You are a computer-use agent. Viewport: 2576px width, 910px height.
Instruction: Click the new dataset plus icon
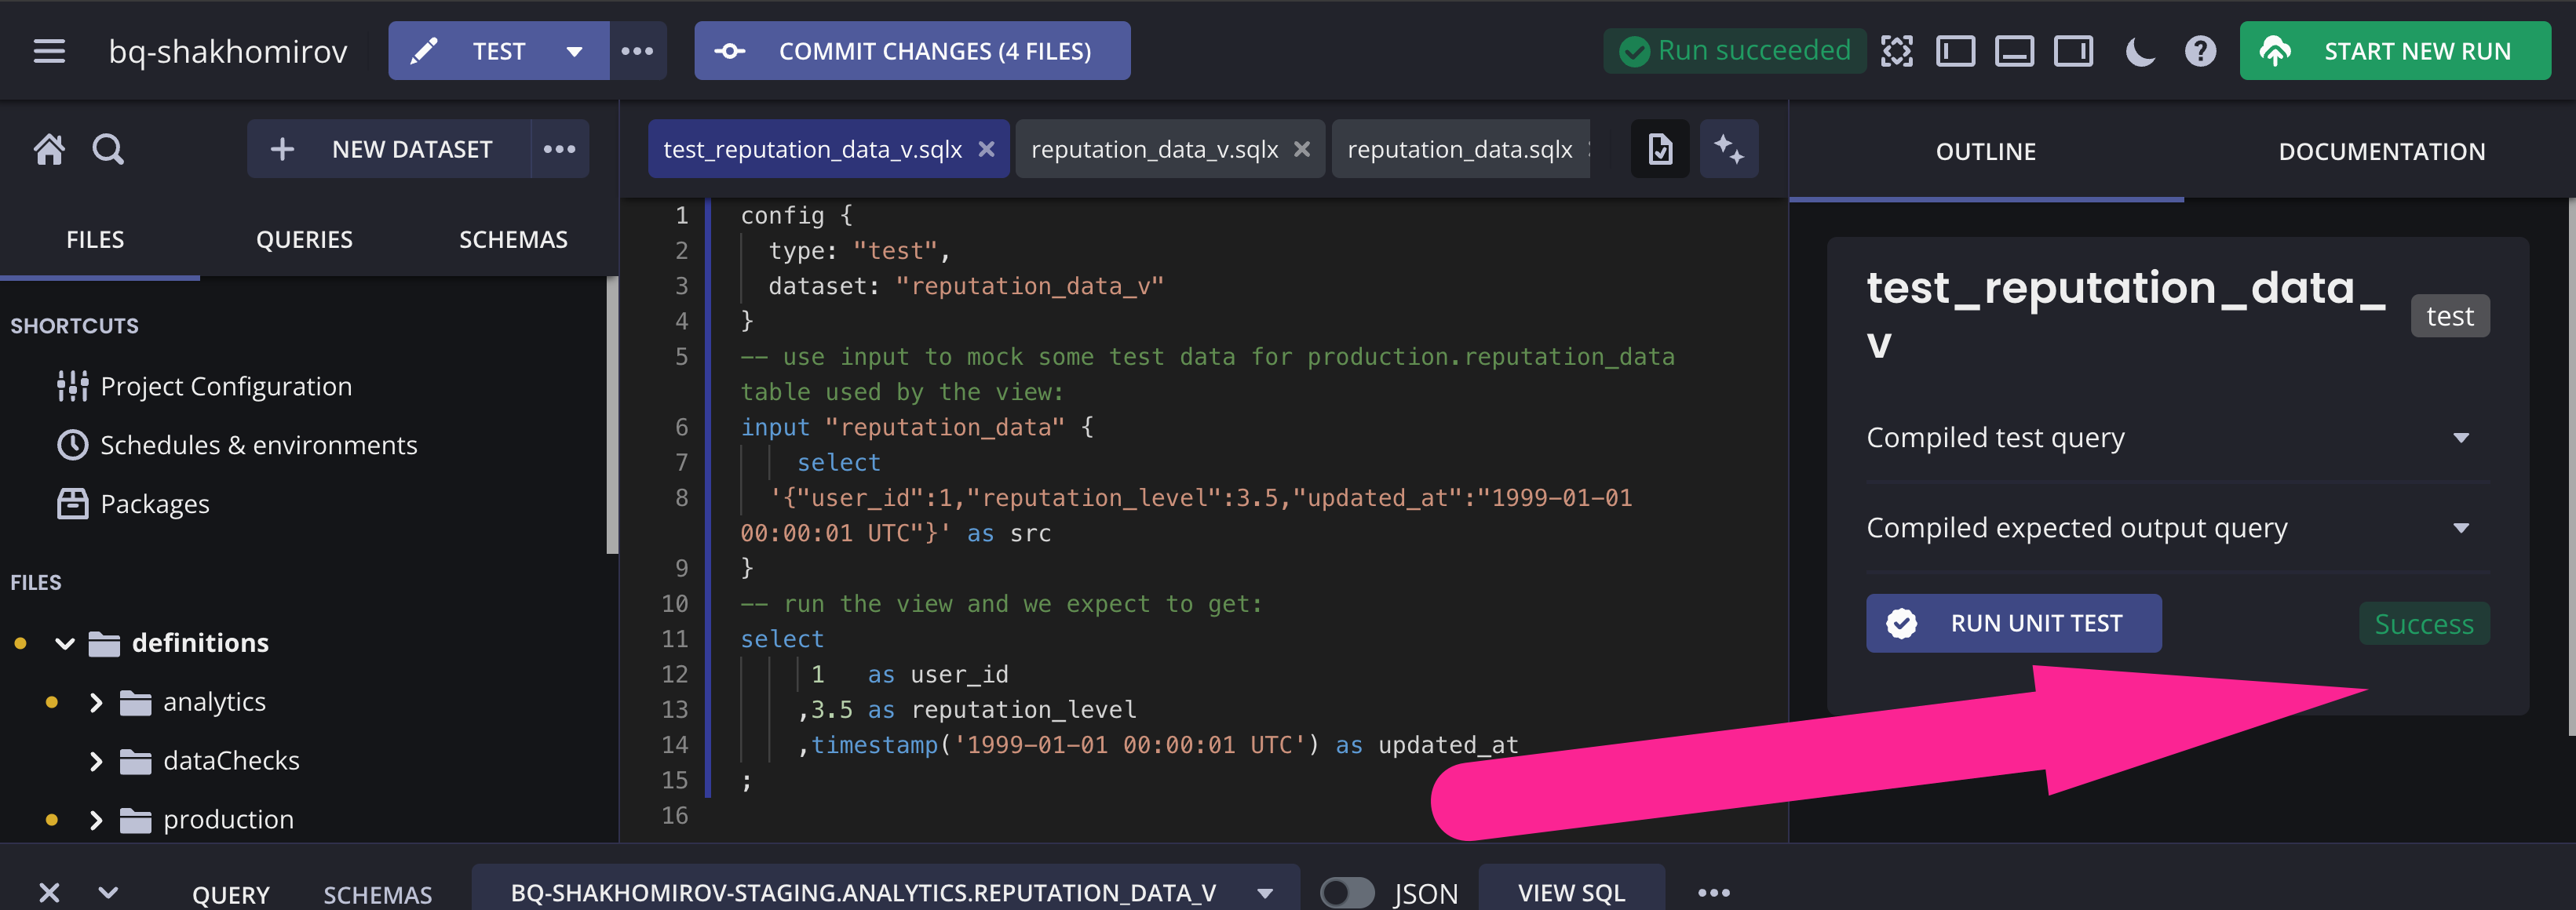pyautogui.click(x=281, y=150)
